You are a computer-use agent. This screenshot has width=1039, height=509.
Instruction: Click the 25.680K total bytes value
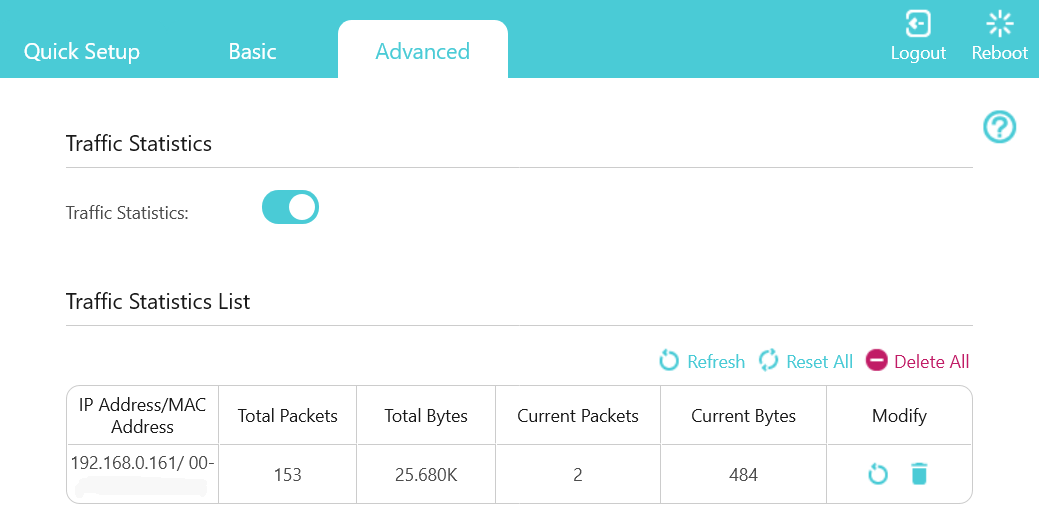pos(426,475)
